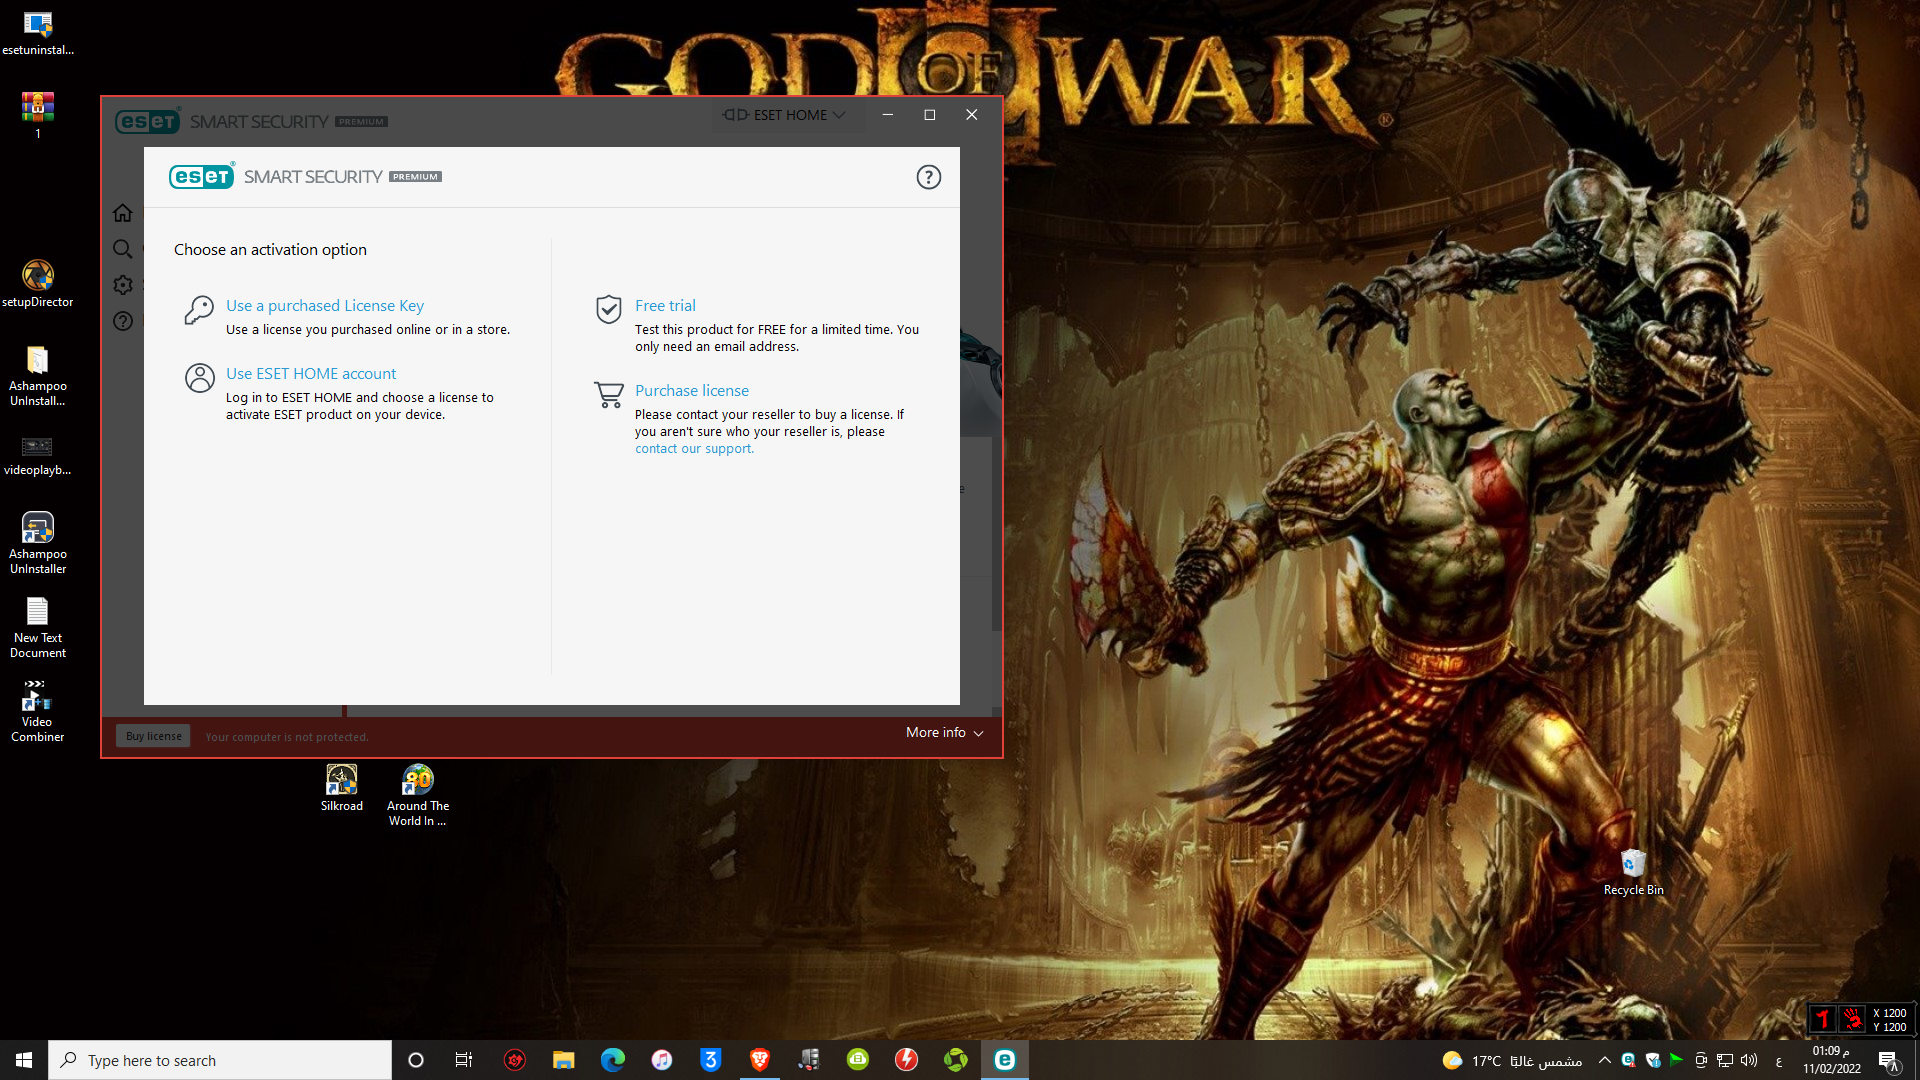Open Setup gear in ESET sidebar
This screenshot has width=1920, height=1080.
123,285
